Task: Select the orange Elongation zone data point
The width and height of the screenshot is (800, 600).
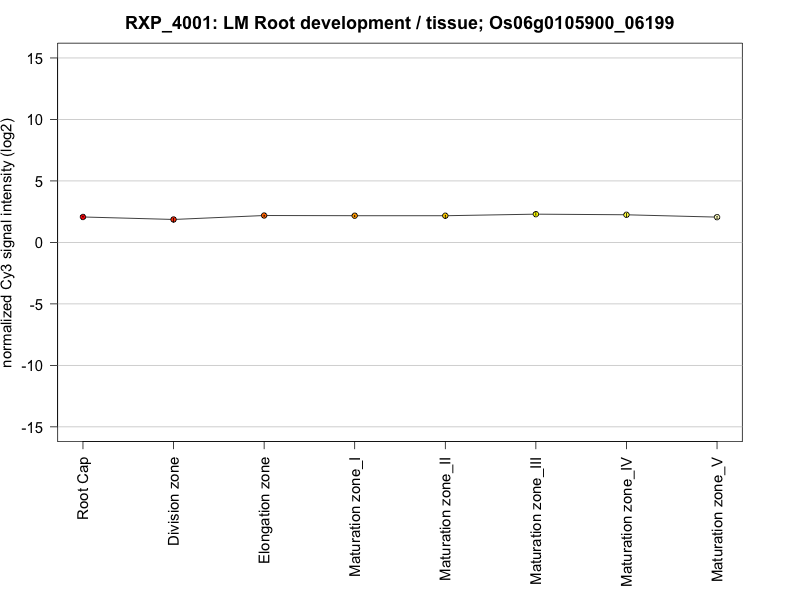Action: [x=264, y=215]
